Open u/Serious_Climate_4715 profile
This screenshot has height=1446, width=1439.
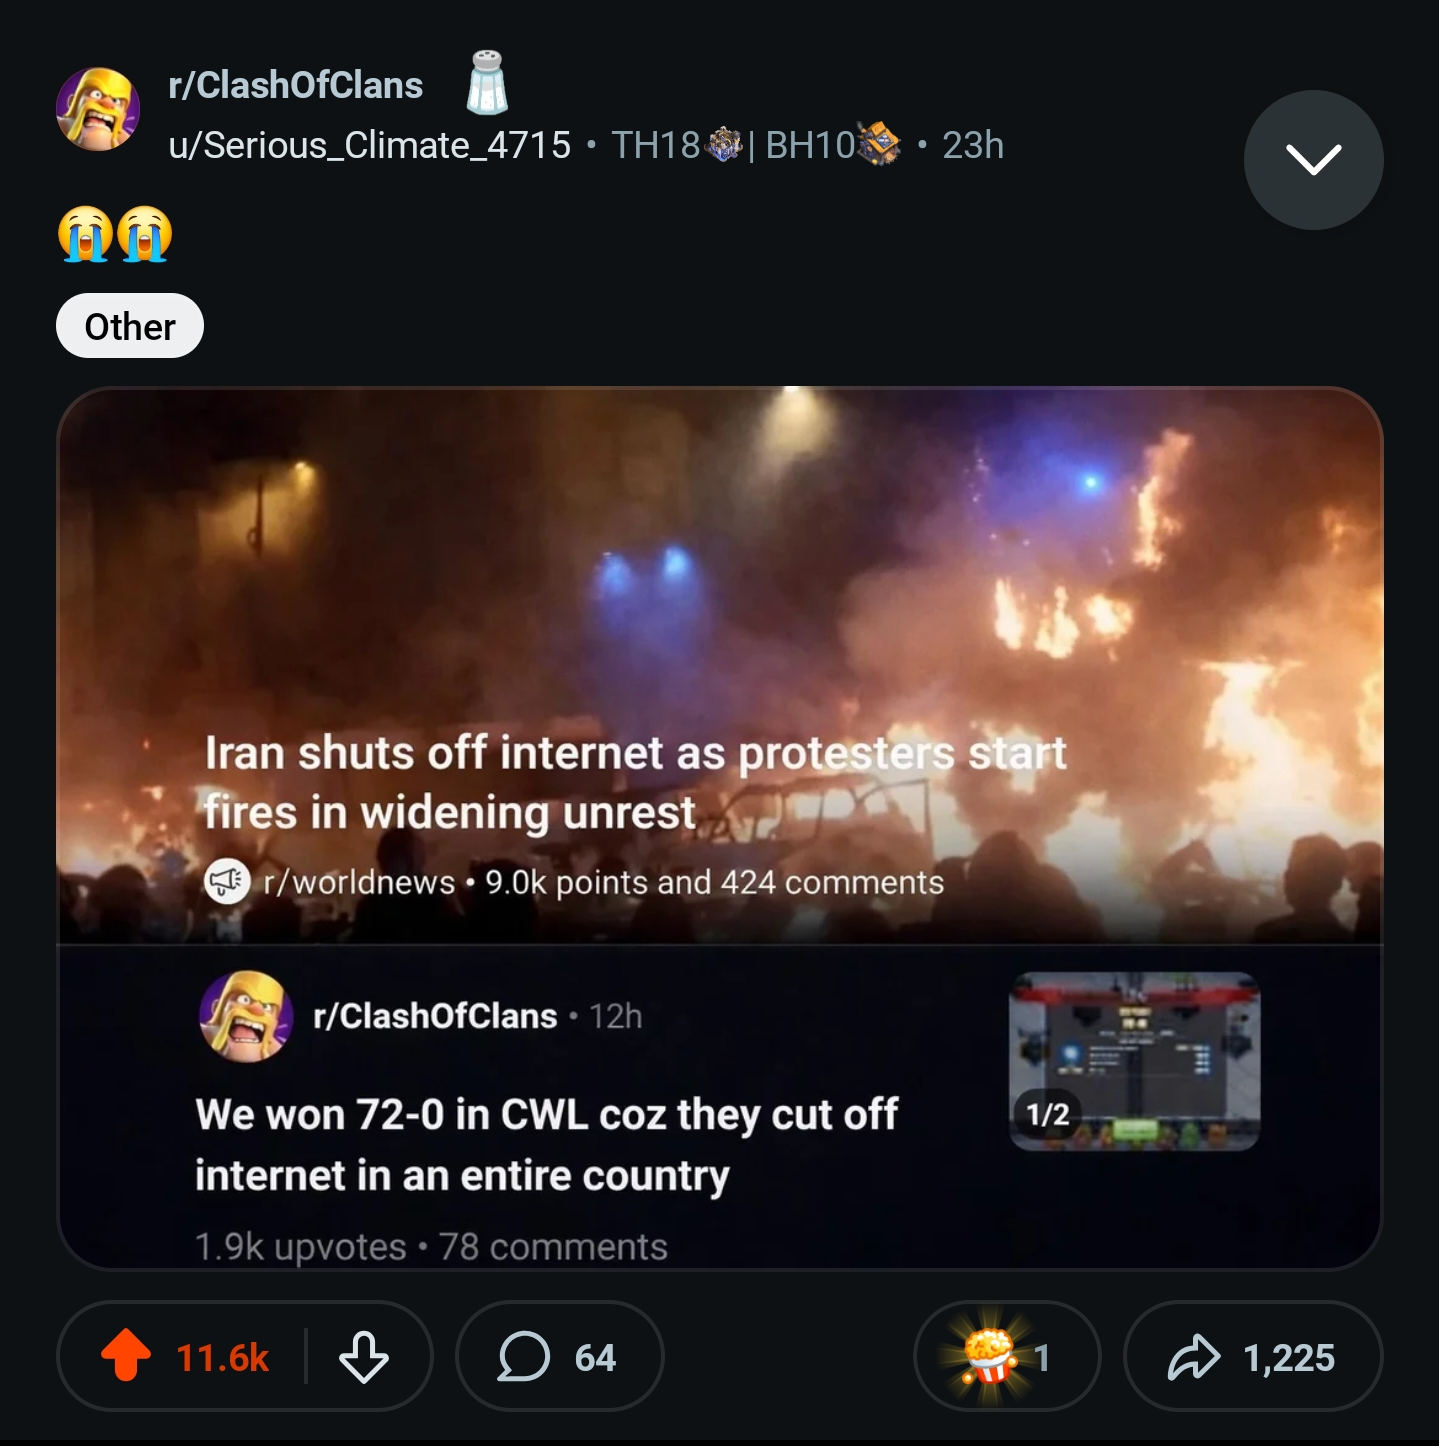pos(370,146)
